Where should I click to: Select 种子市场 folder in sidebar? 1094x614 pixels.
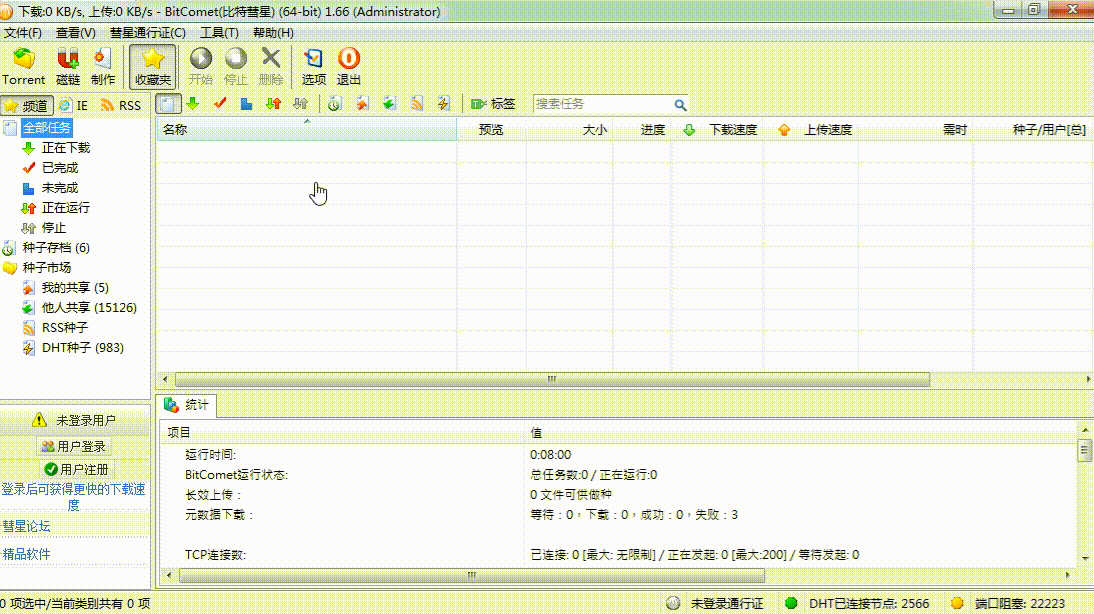click(46, 268)
